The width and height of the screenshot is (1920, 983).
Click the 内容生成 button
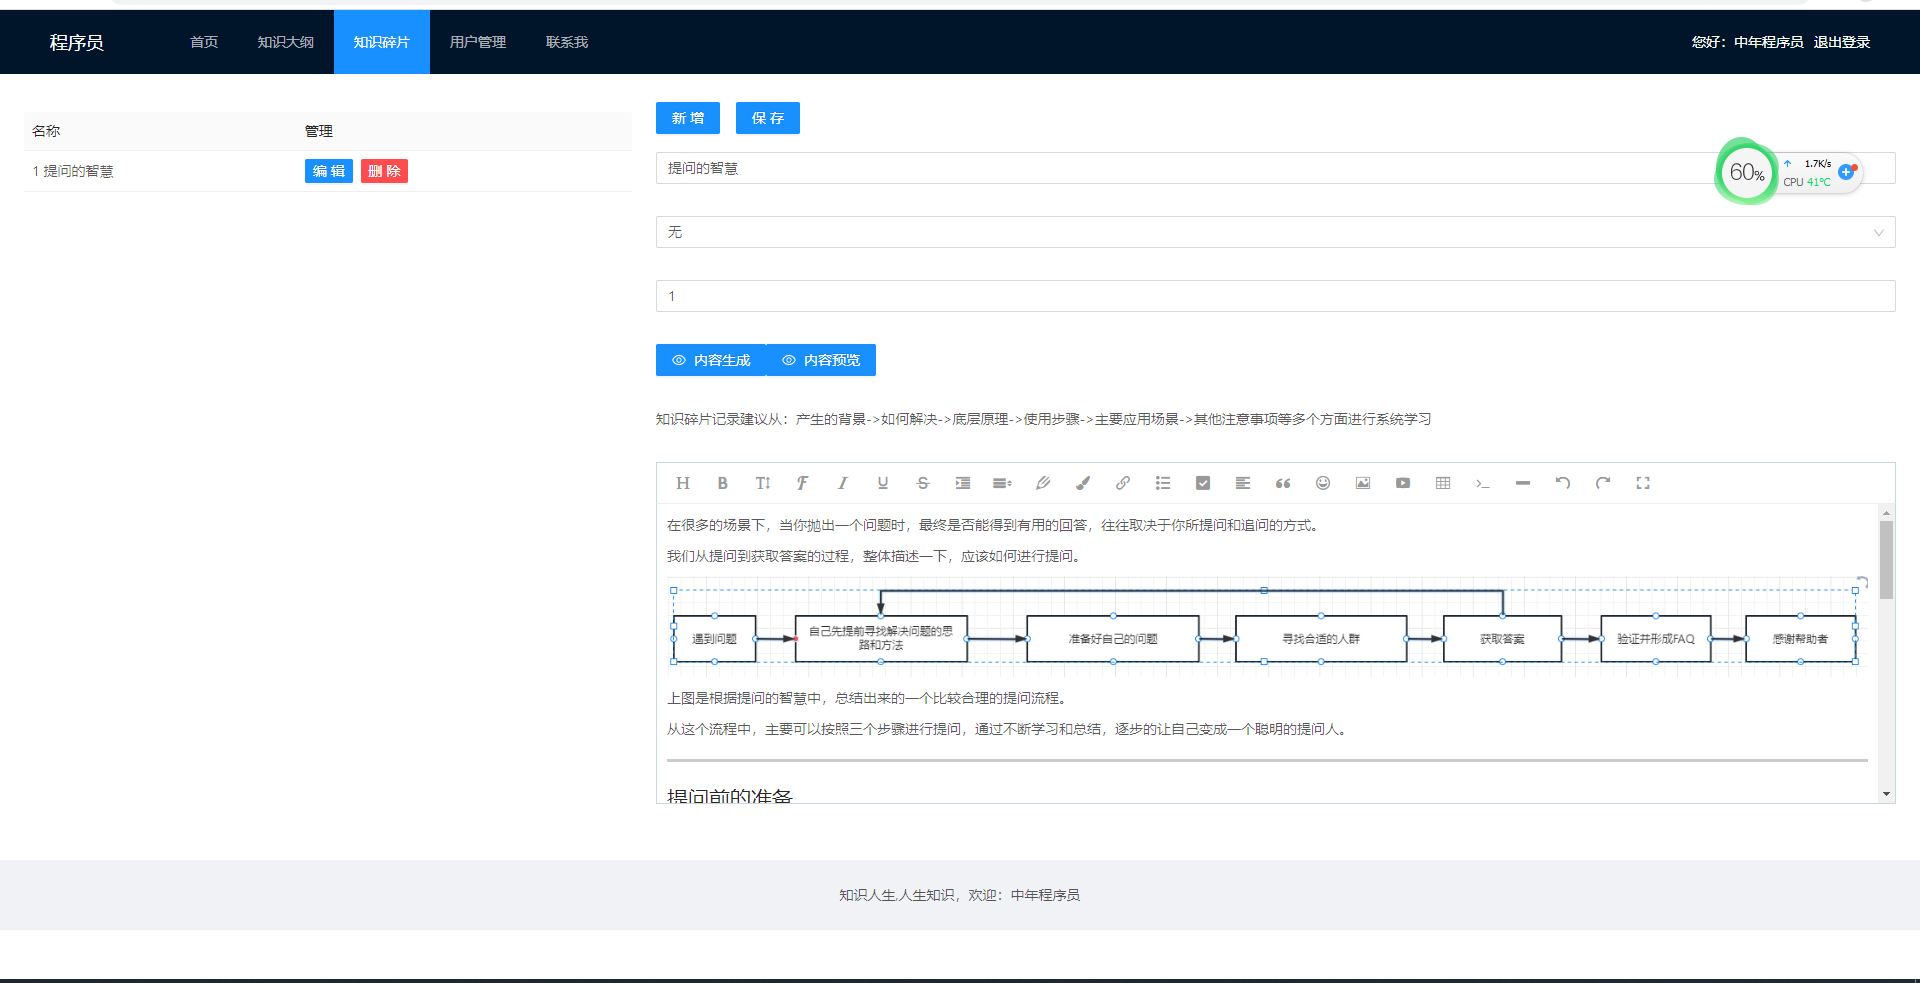[711, 360]
